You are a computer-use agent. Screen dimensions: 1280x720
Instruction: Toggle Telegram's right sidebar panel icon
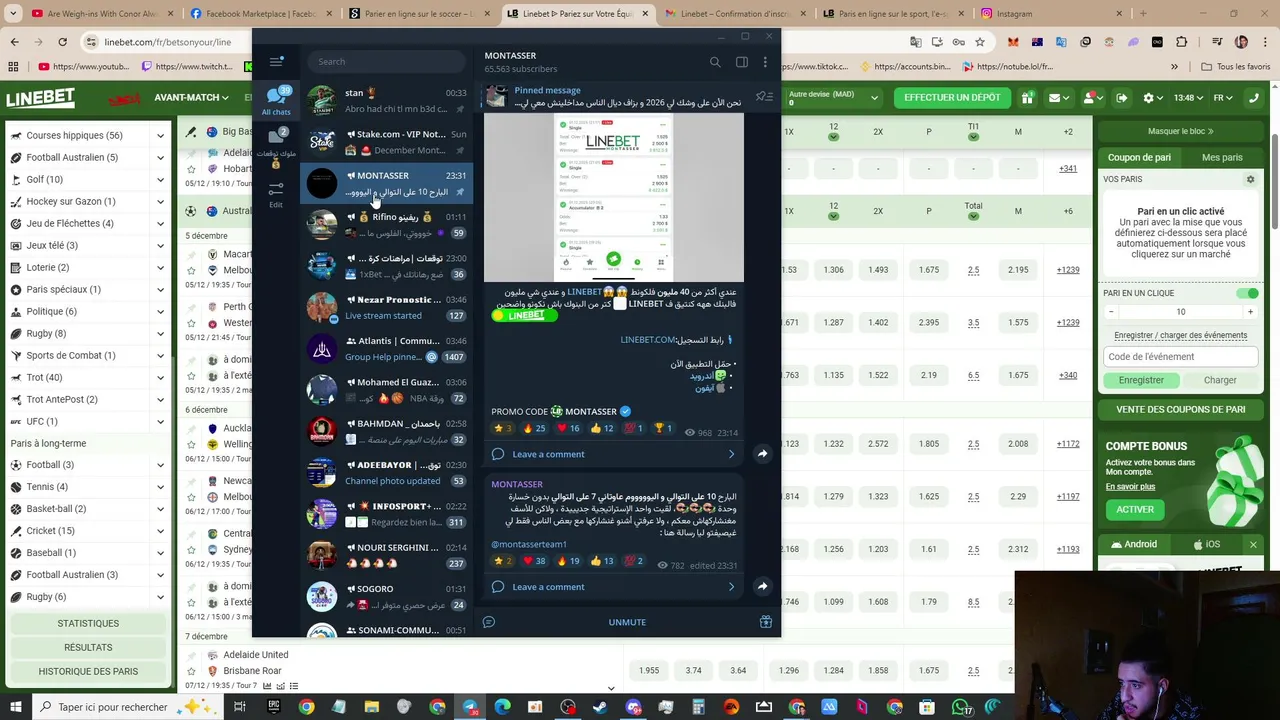pos(742,62)
